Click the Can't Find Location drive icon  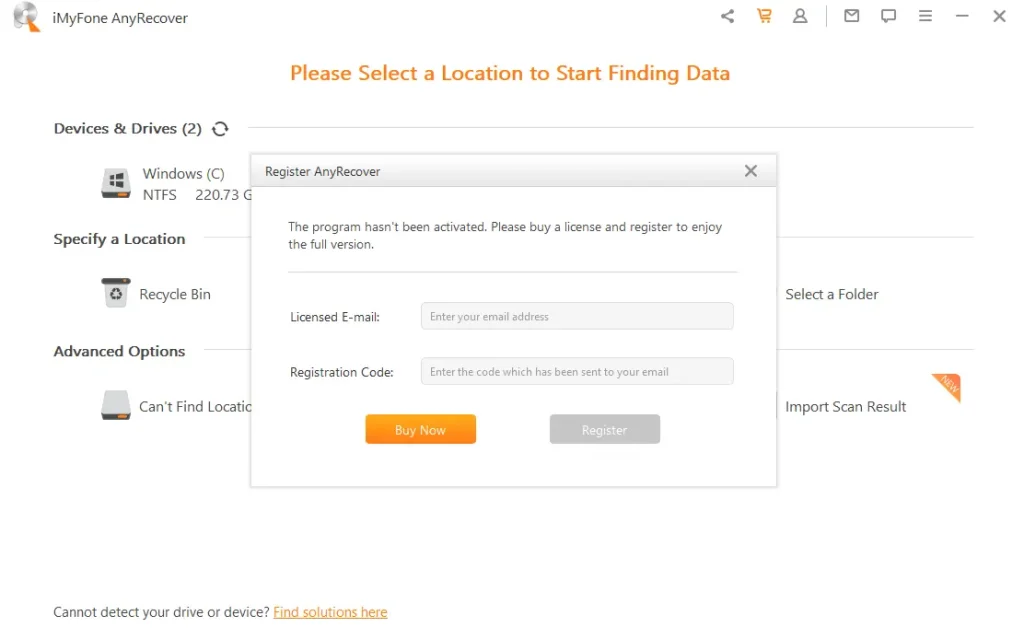point(116,405)
